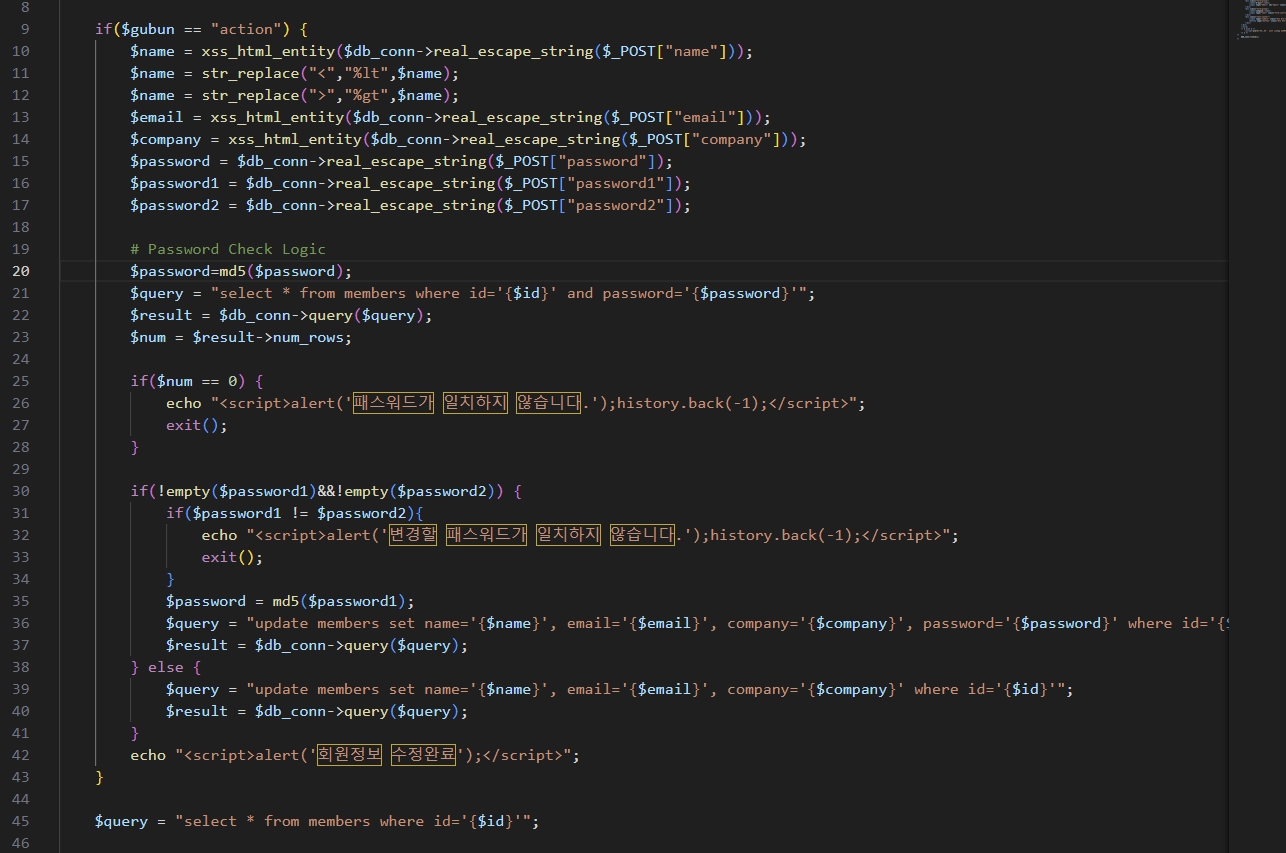
Task: Click the '변경할 패스워드가' alert text on line 32
Action: click(458, 535)
